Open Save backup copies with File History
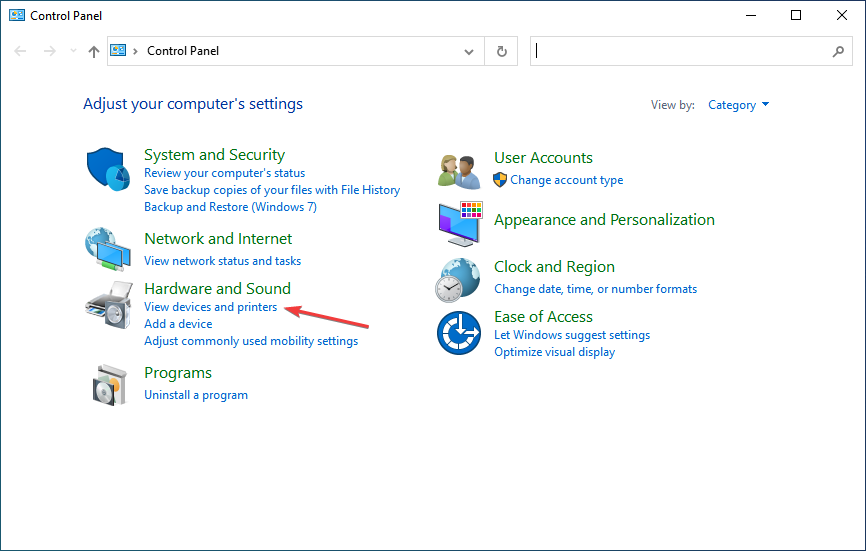The width and height of the screenshot is (866, 551). pos(272,190)
